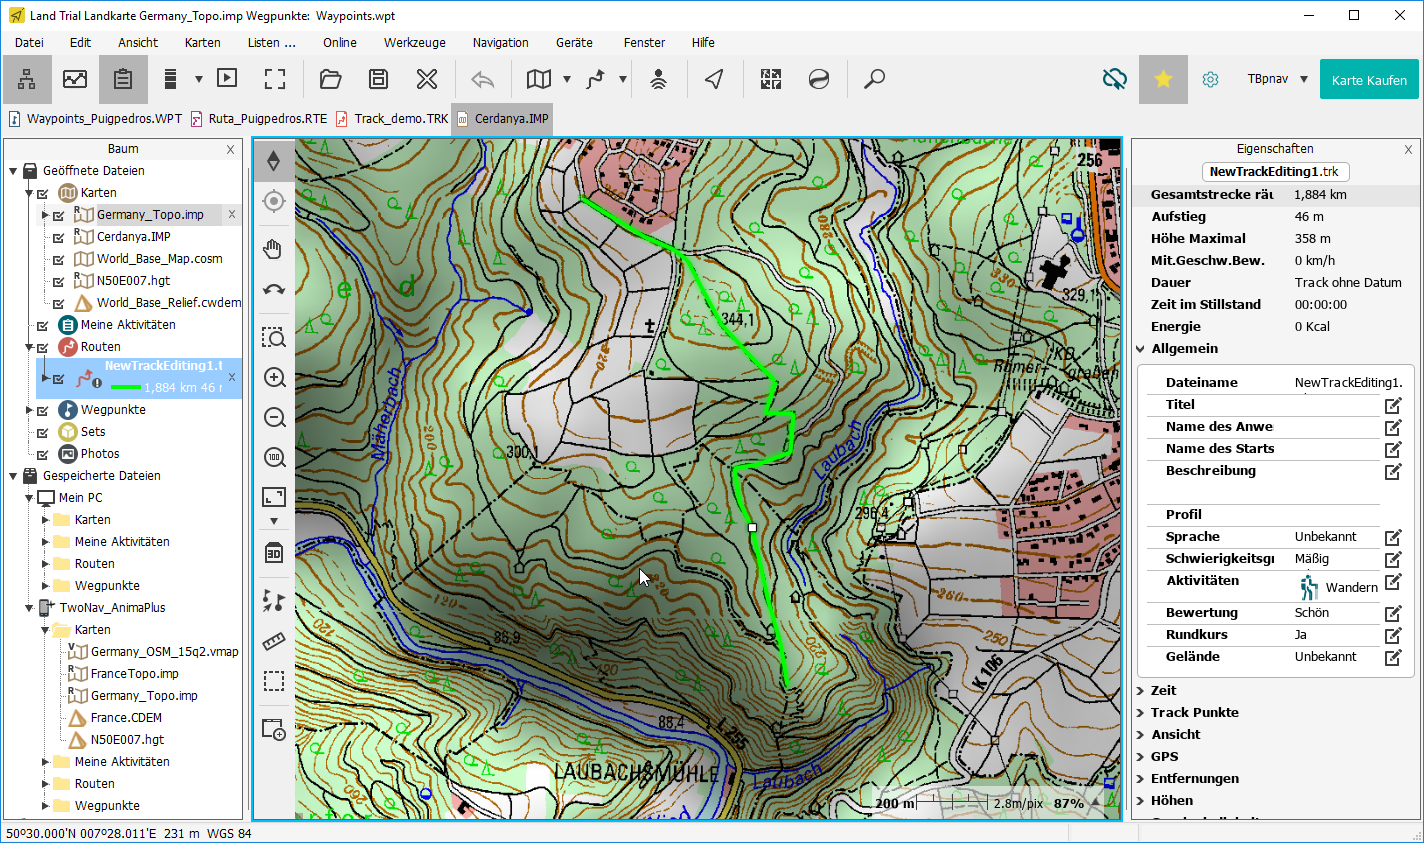Viewport: 1424px width, 843px height.
Task: Open the search magnifier in toolbar
Action: click(x=874, y=79)
